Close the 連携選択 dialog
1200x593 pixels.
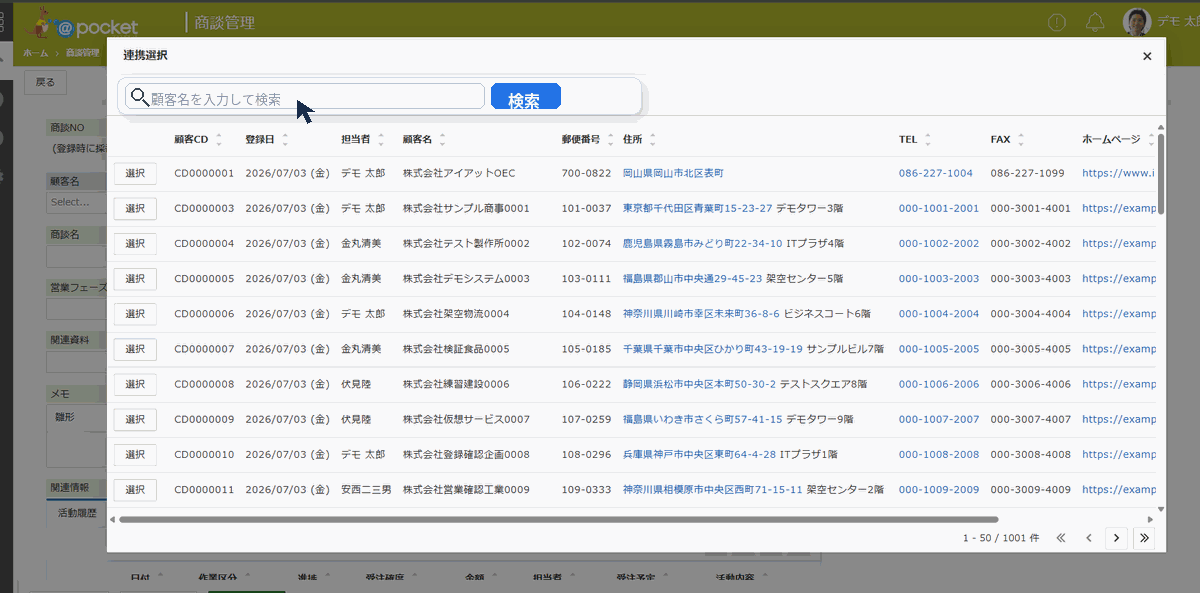pos(1147,56)
